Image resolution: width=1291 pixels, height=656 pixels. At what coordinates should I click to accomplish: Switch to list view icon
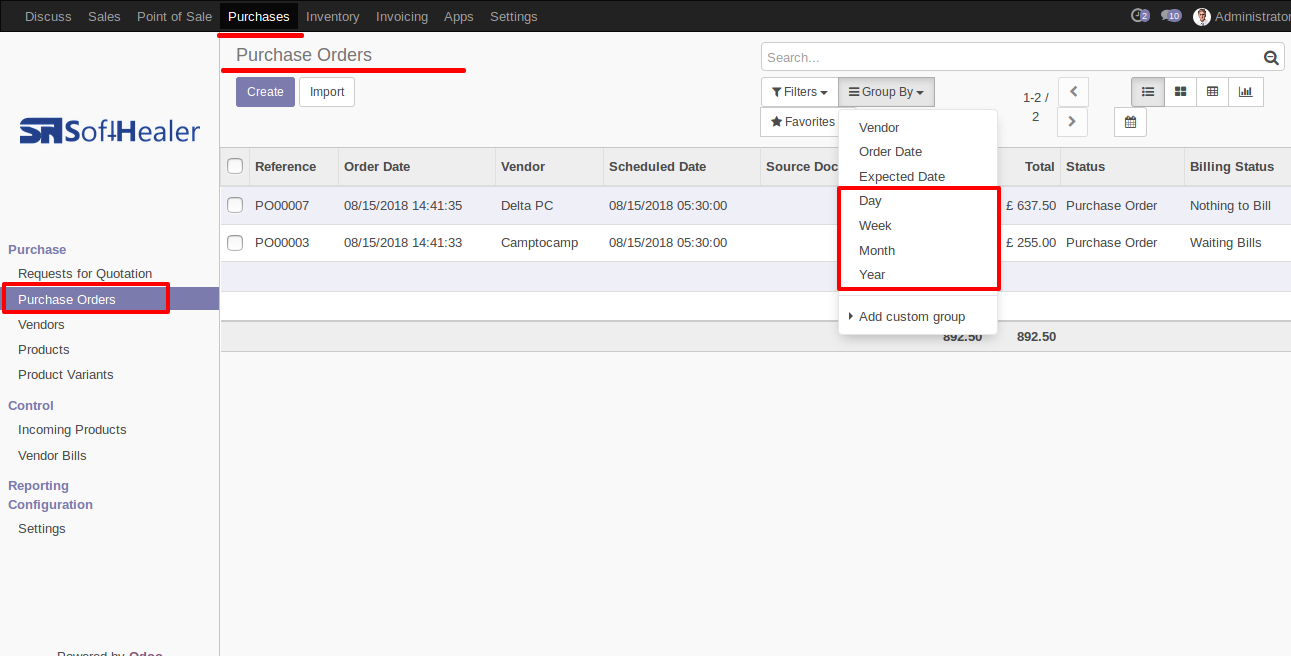1148,92
